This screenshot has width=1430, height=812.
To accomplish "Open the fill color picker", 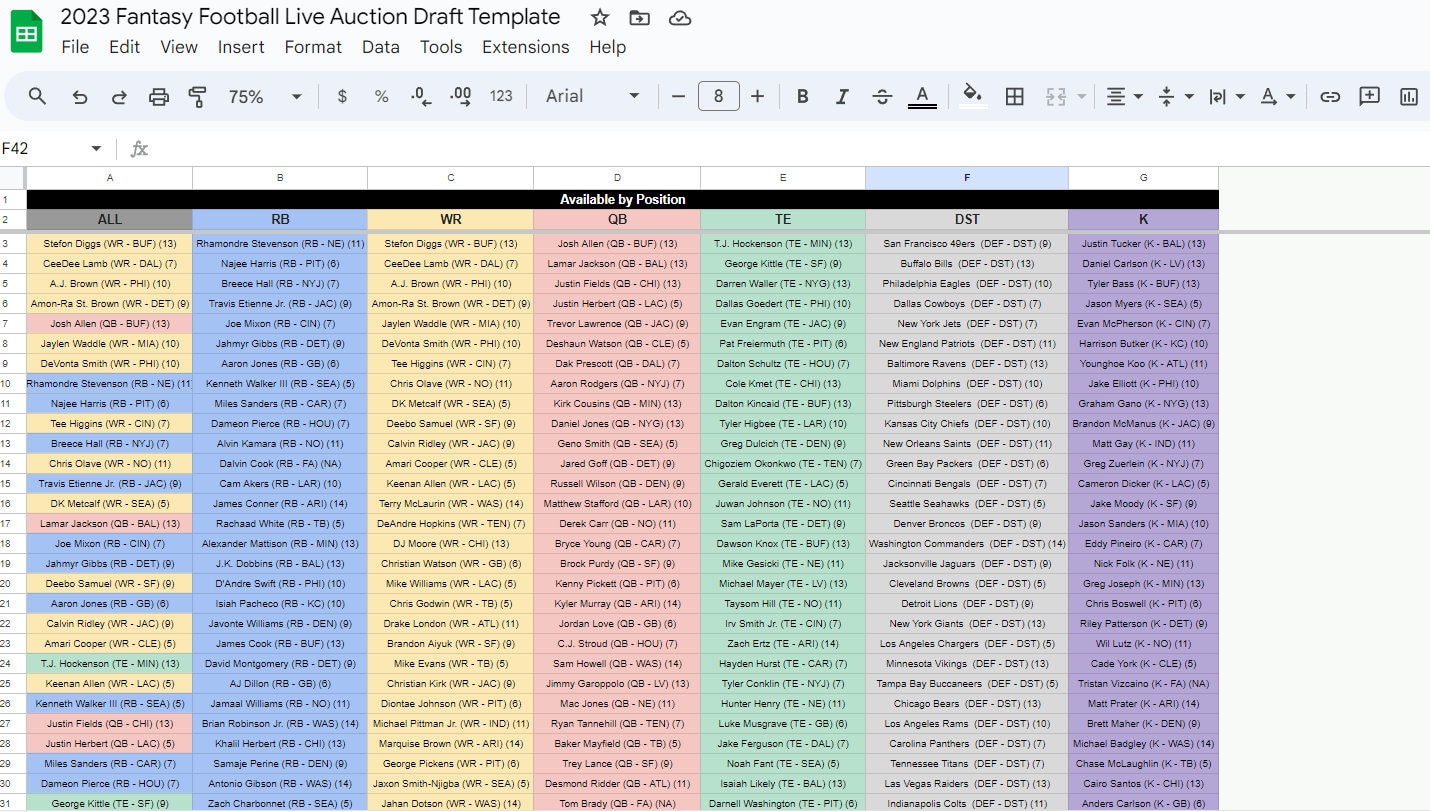I will pos(971,96).
